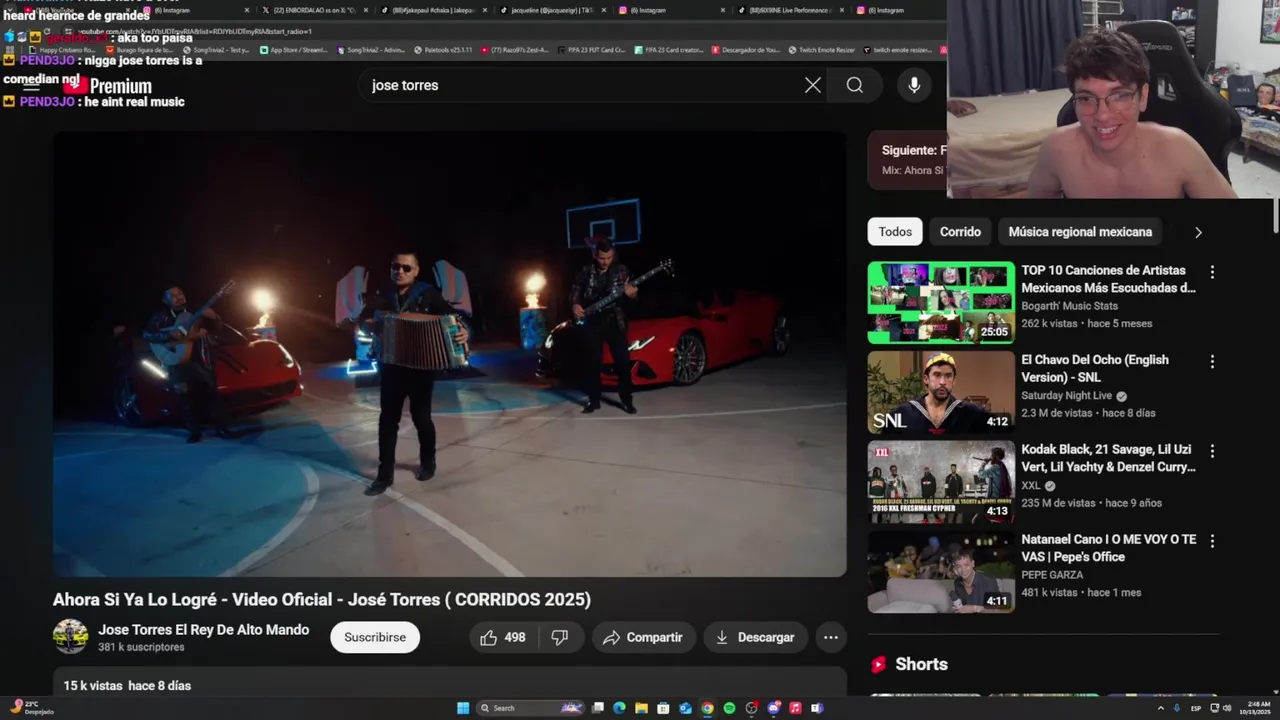Click the Compartir share button

click(642, 637)
